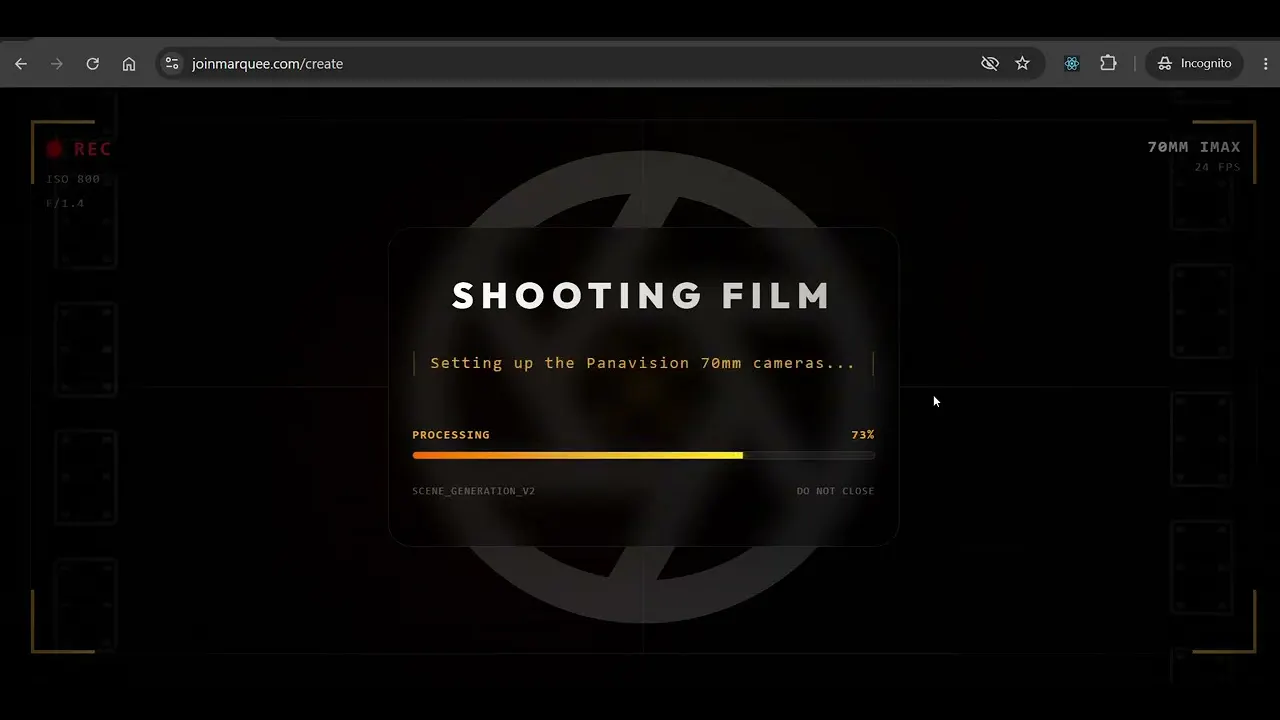Click the SHOOTING FILM heading
This screenshot has width=1280, height=720.
point(642,296)
